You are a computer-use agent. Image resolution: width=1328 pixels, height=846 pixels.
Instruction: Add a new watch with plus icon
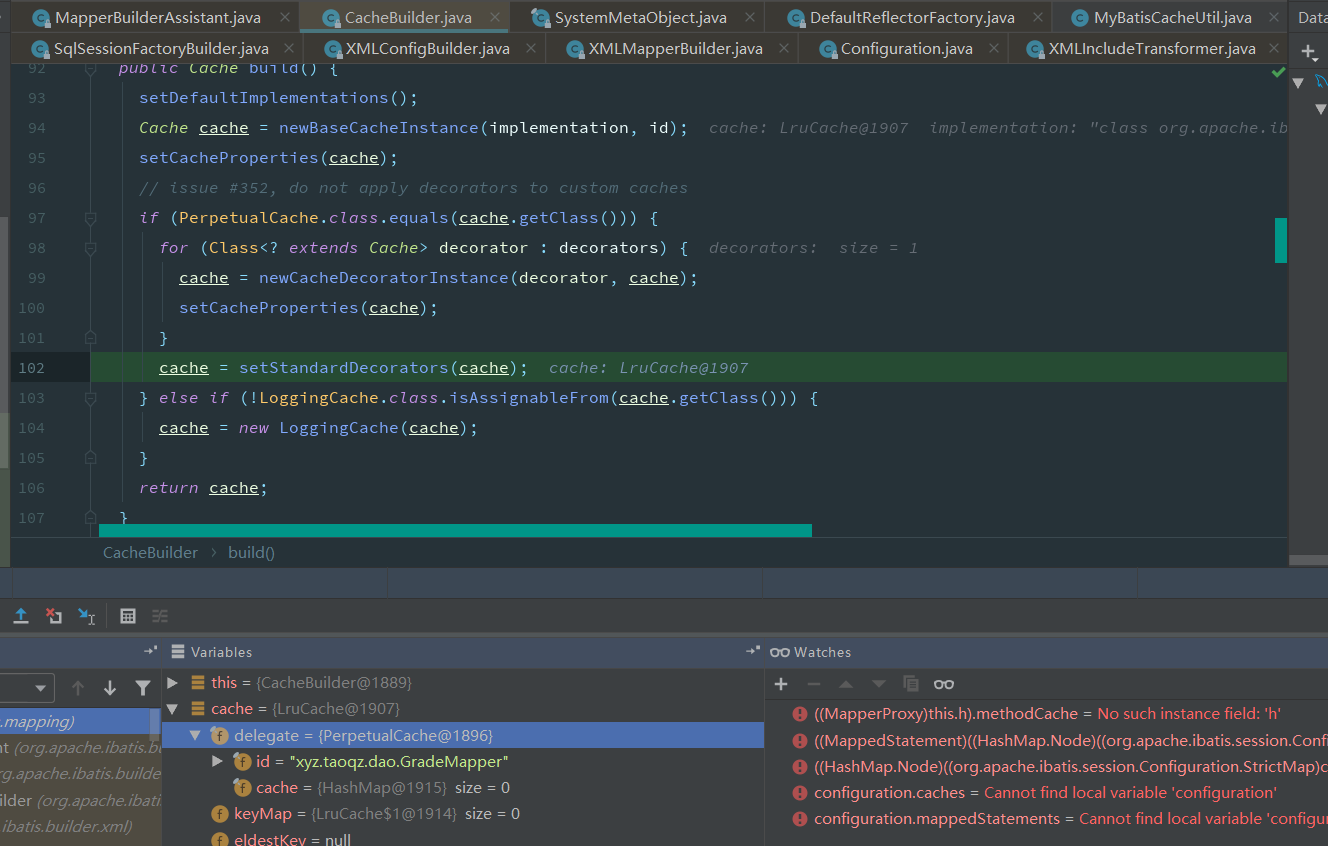tap(782, 684)
